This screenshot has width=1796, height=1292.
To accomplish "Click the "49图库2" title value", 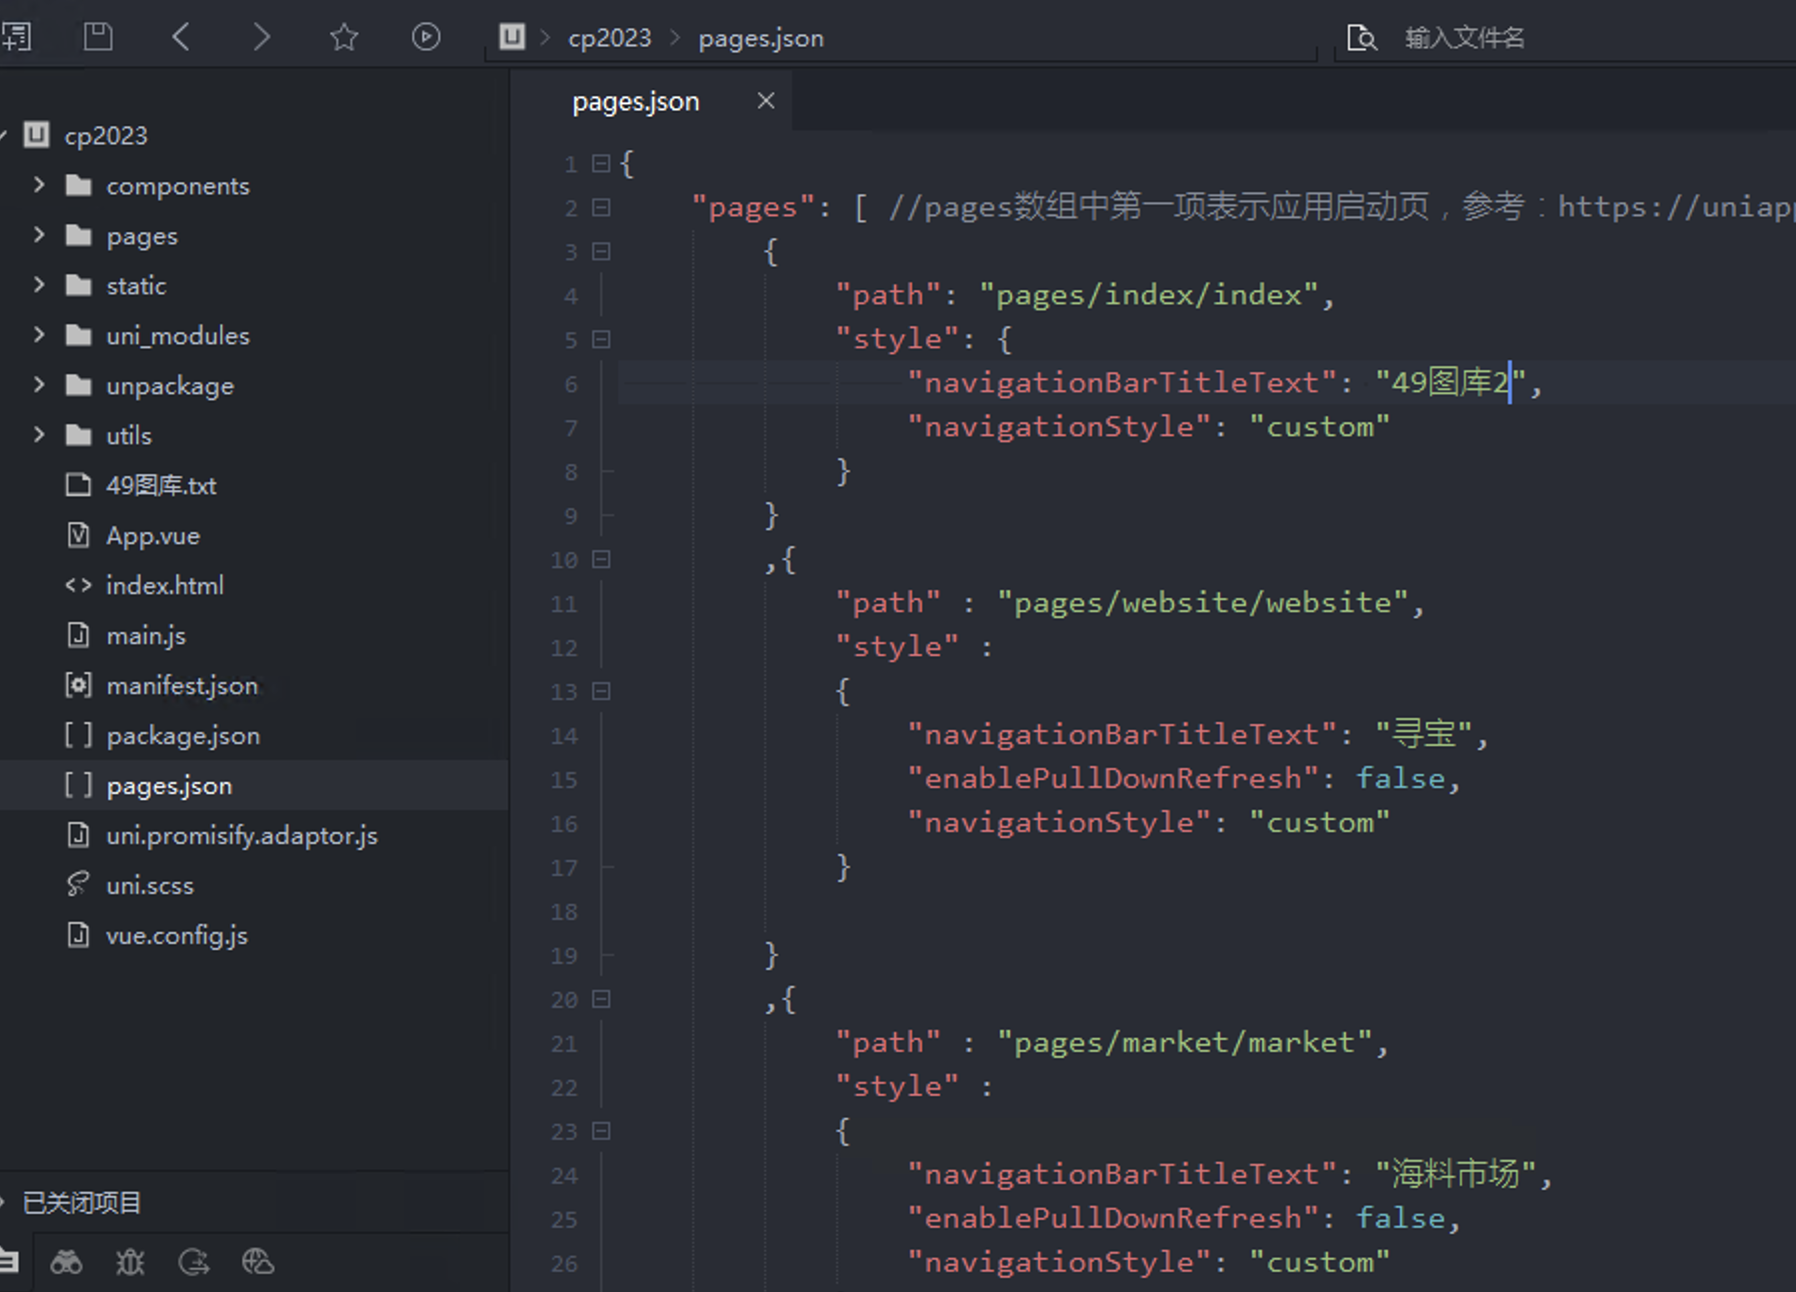I will tap(1450, 382).
